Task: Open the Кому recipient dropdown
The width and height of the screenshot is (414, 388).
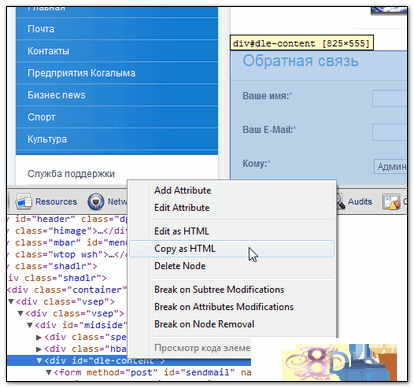Action: click(390, 167)
